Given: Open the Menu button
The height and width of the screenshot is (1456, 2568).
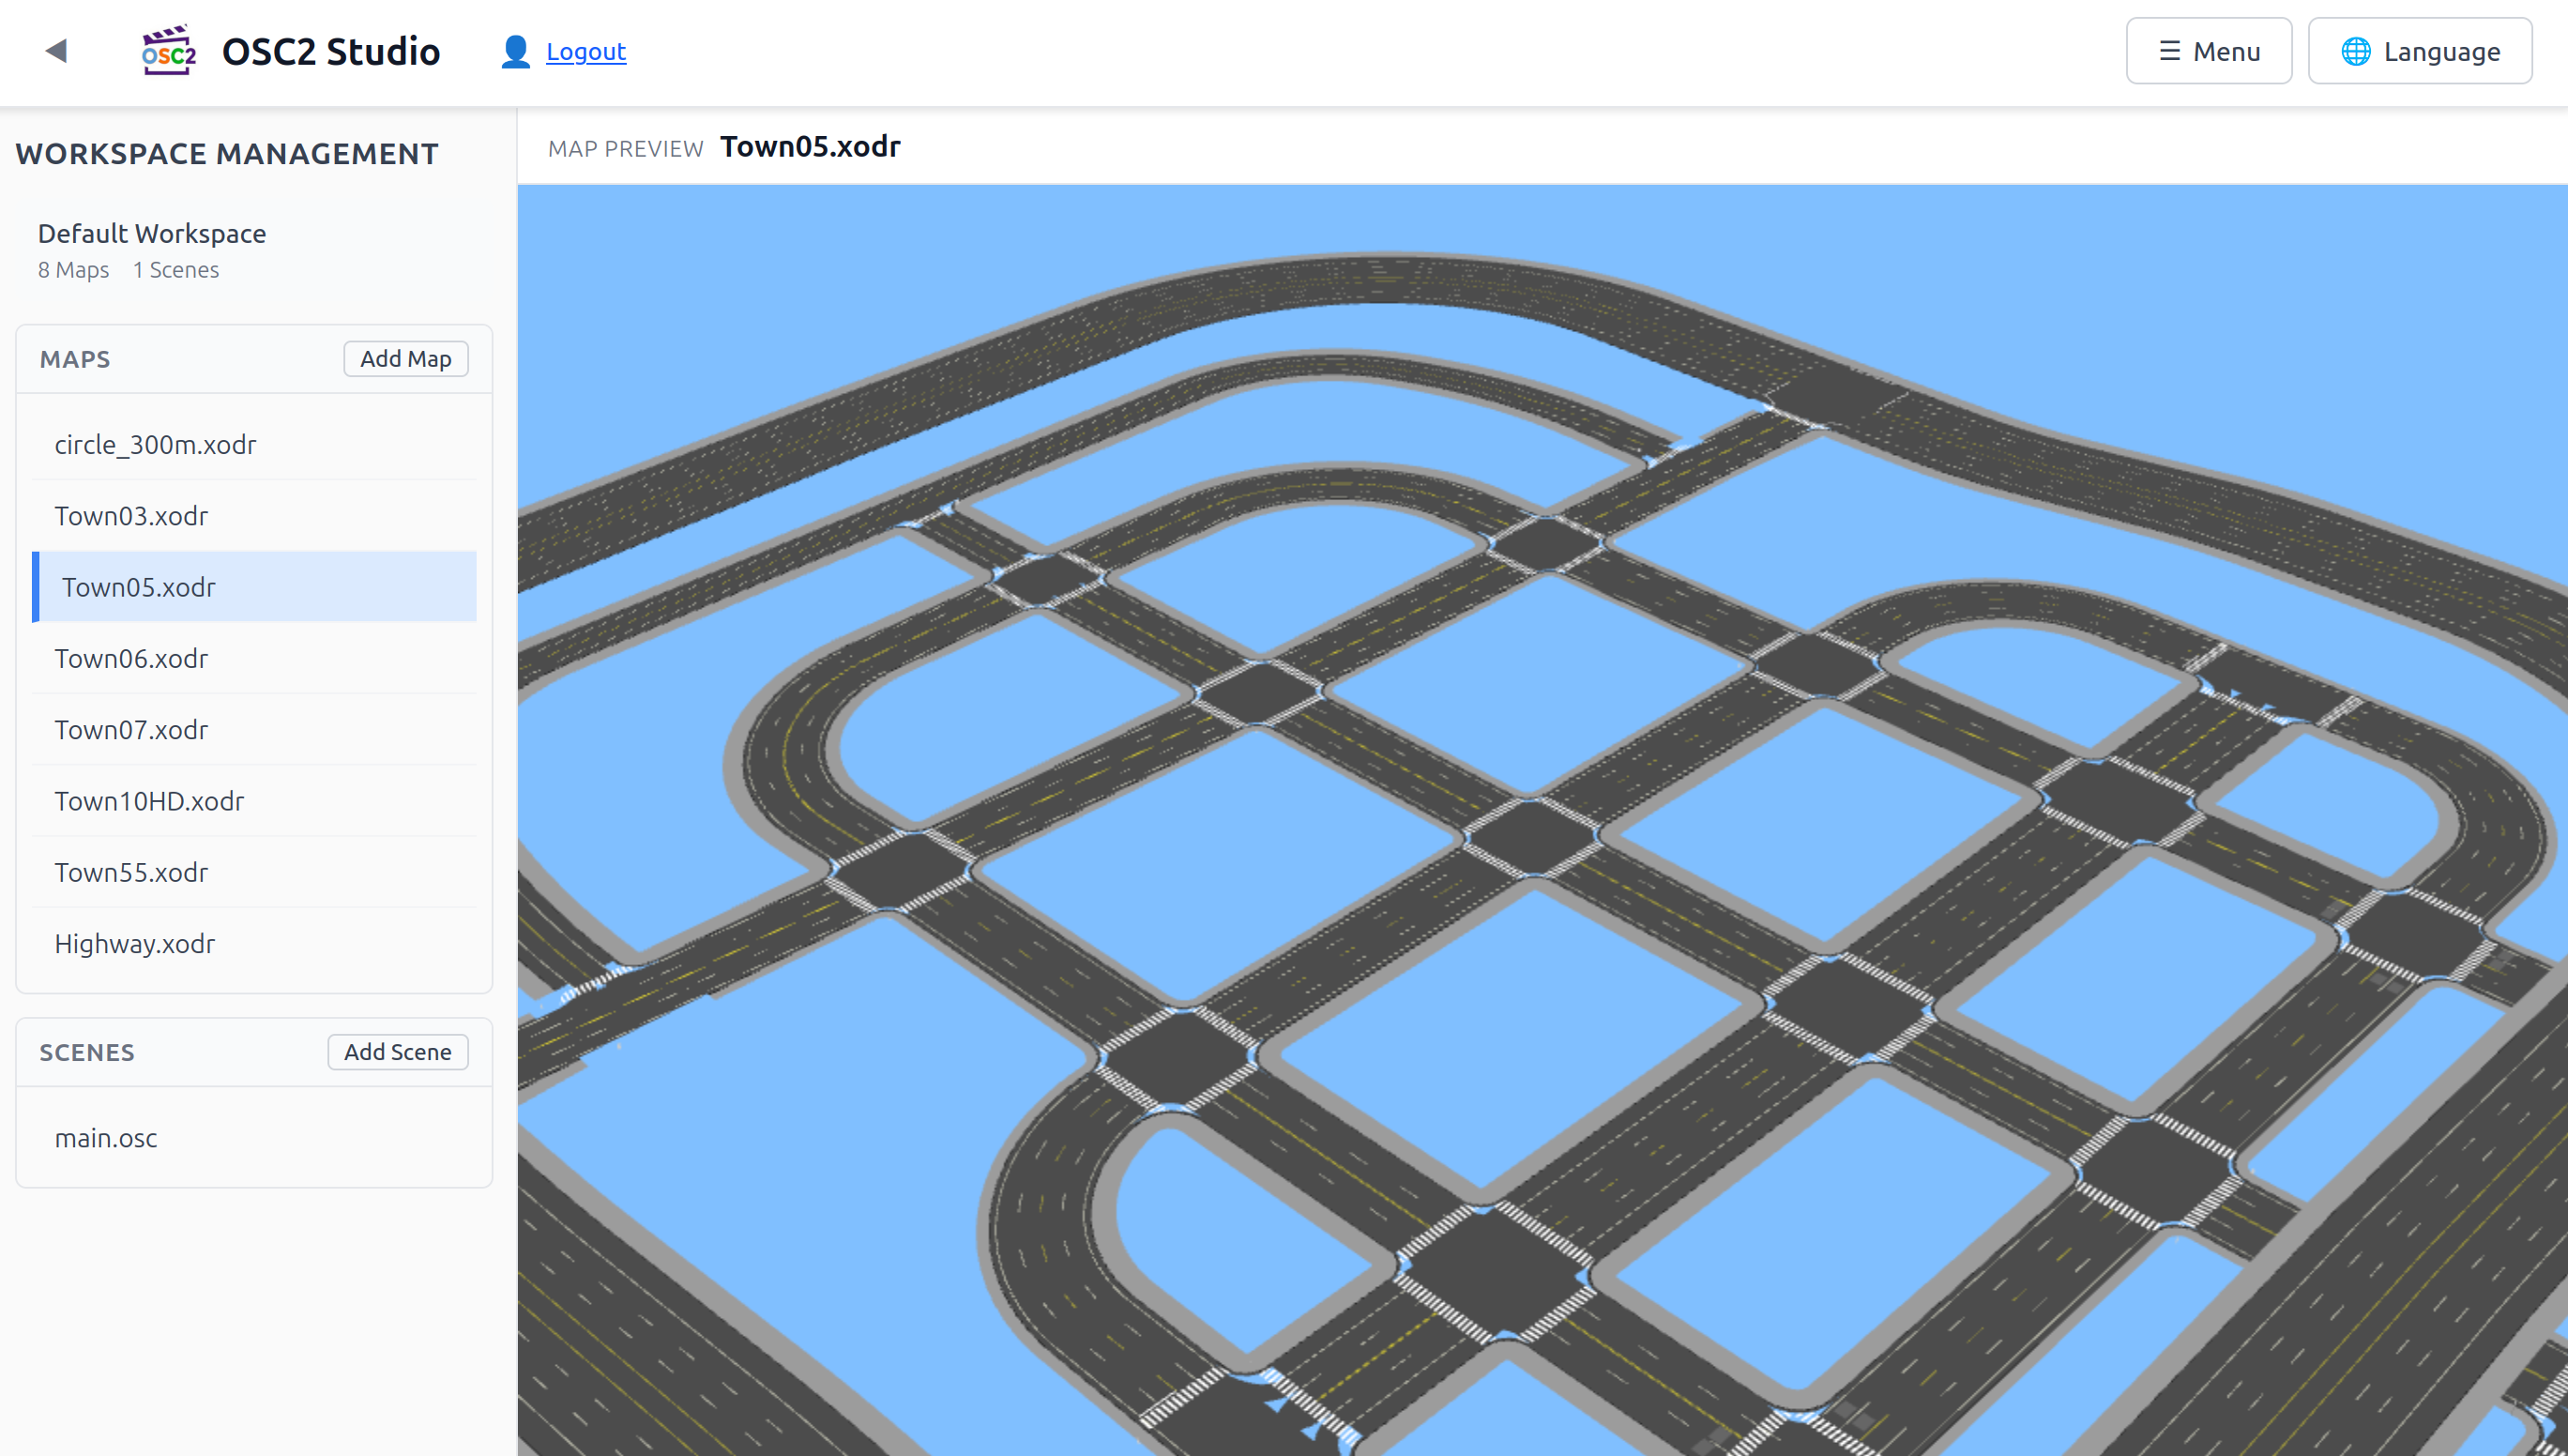Looking at the screenshot, I should (2208, 51).
